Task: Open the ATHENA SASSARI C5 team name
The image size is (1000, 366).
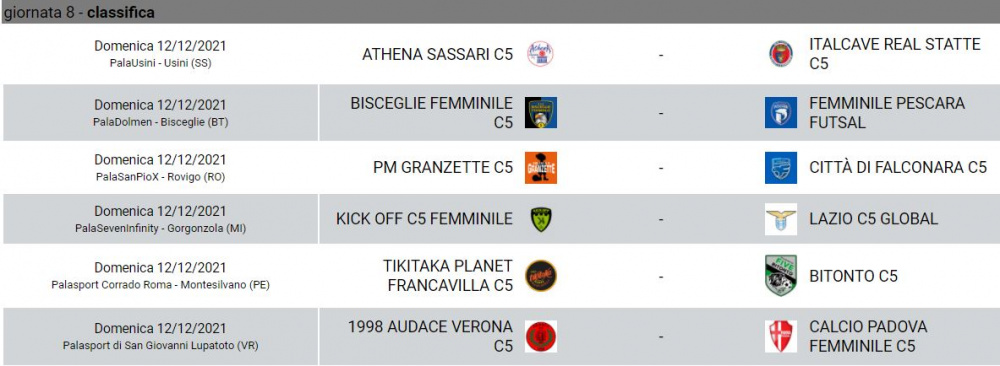Action: [x=438, y=55]
